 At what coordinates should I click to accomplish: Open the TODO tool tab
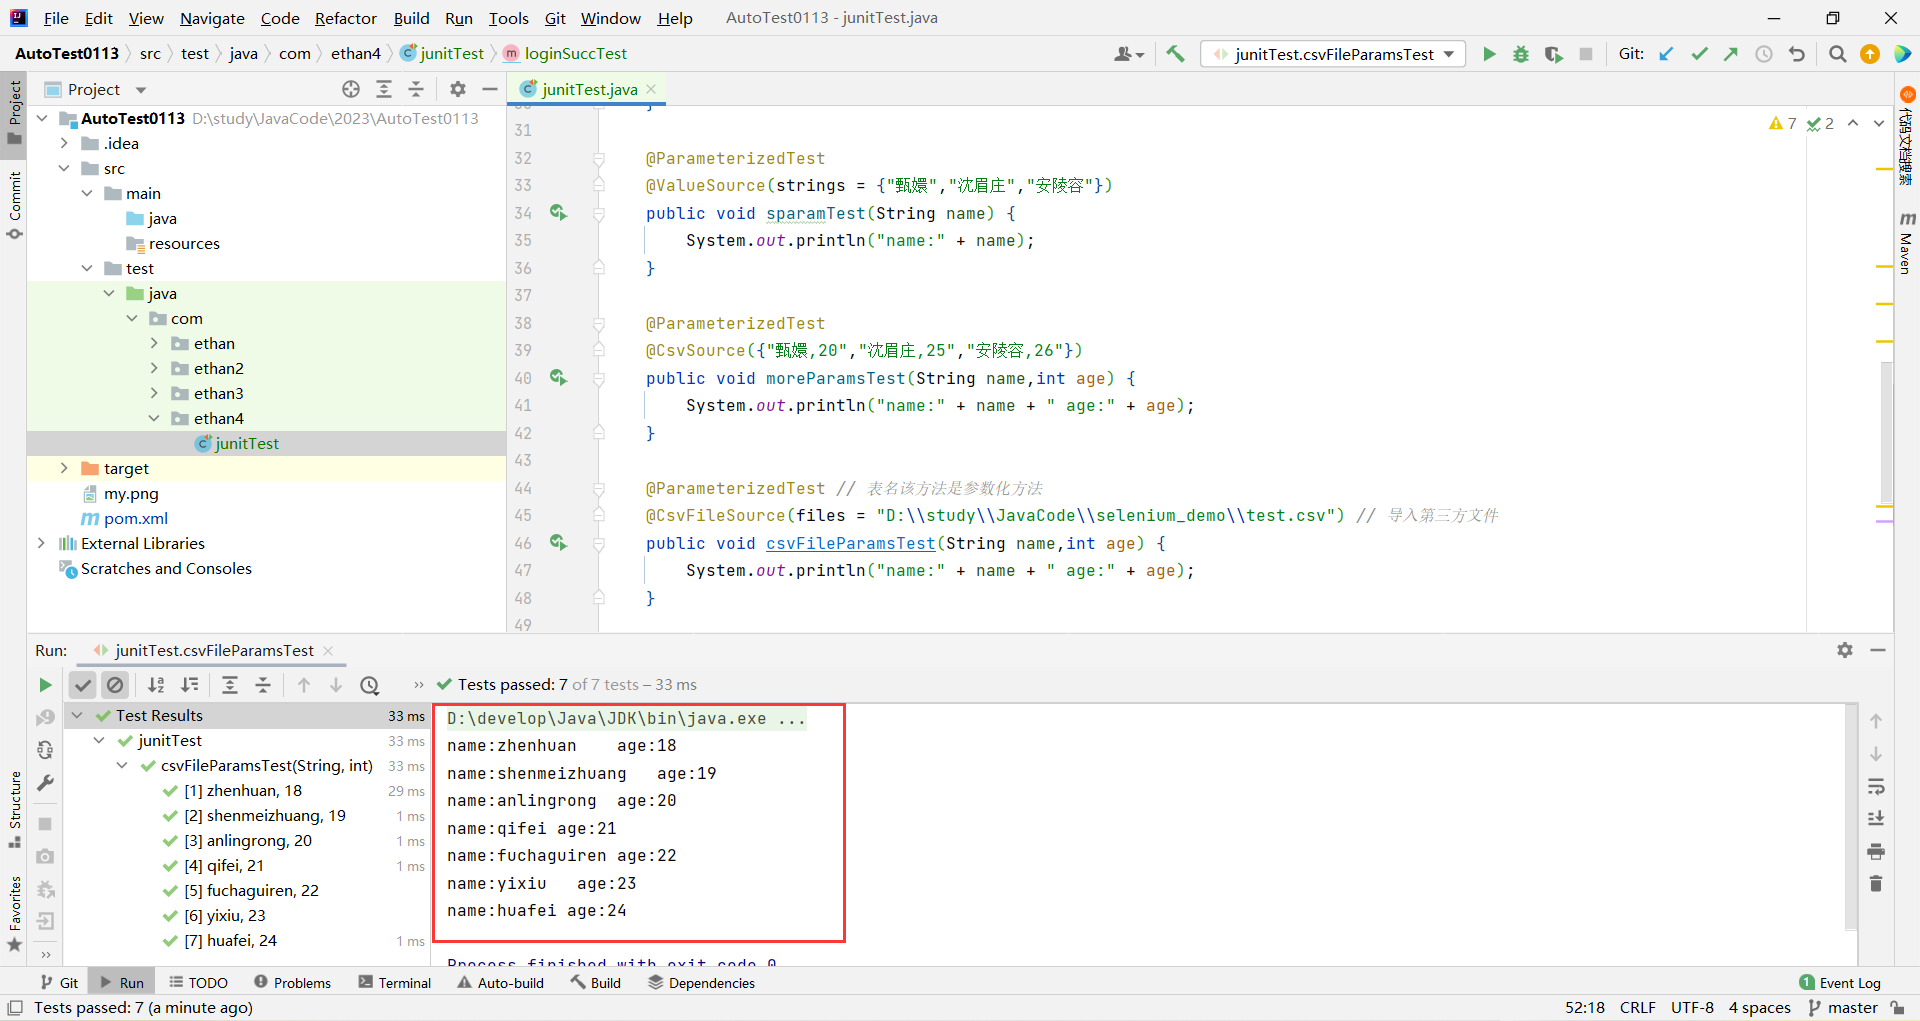pyautogui.click(x=198, y=982)
